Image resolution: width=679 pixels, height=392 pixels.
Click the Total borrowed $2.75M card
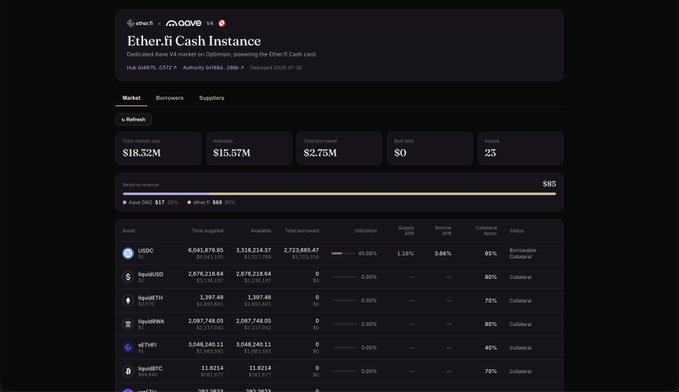(x=340, y=148)
